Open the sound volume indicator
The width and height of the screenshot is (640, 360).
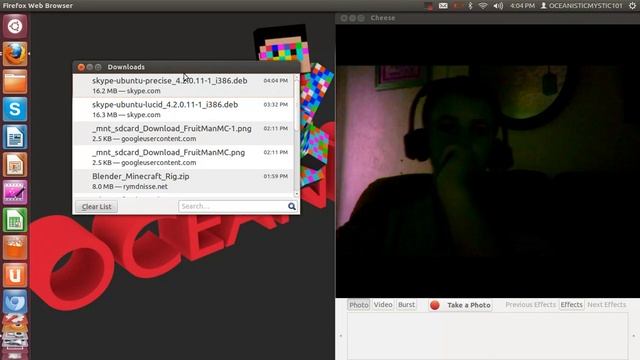point(498,6)
